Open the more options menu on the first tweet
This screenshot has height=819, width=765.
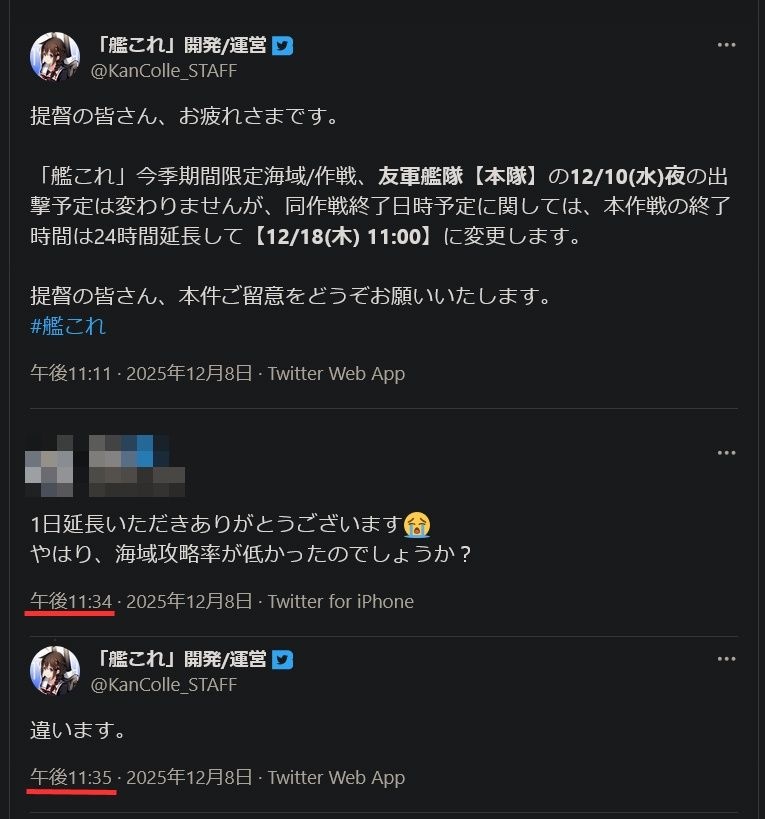(x=727, y=46)
